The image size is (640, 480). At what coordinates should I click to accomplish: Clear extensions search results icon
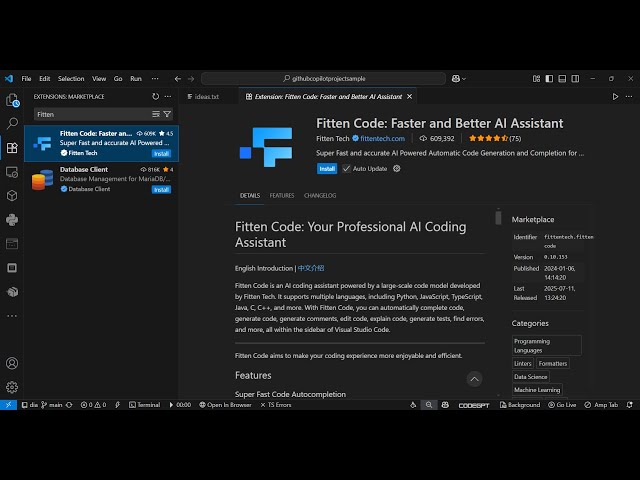(156, 114)
